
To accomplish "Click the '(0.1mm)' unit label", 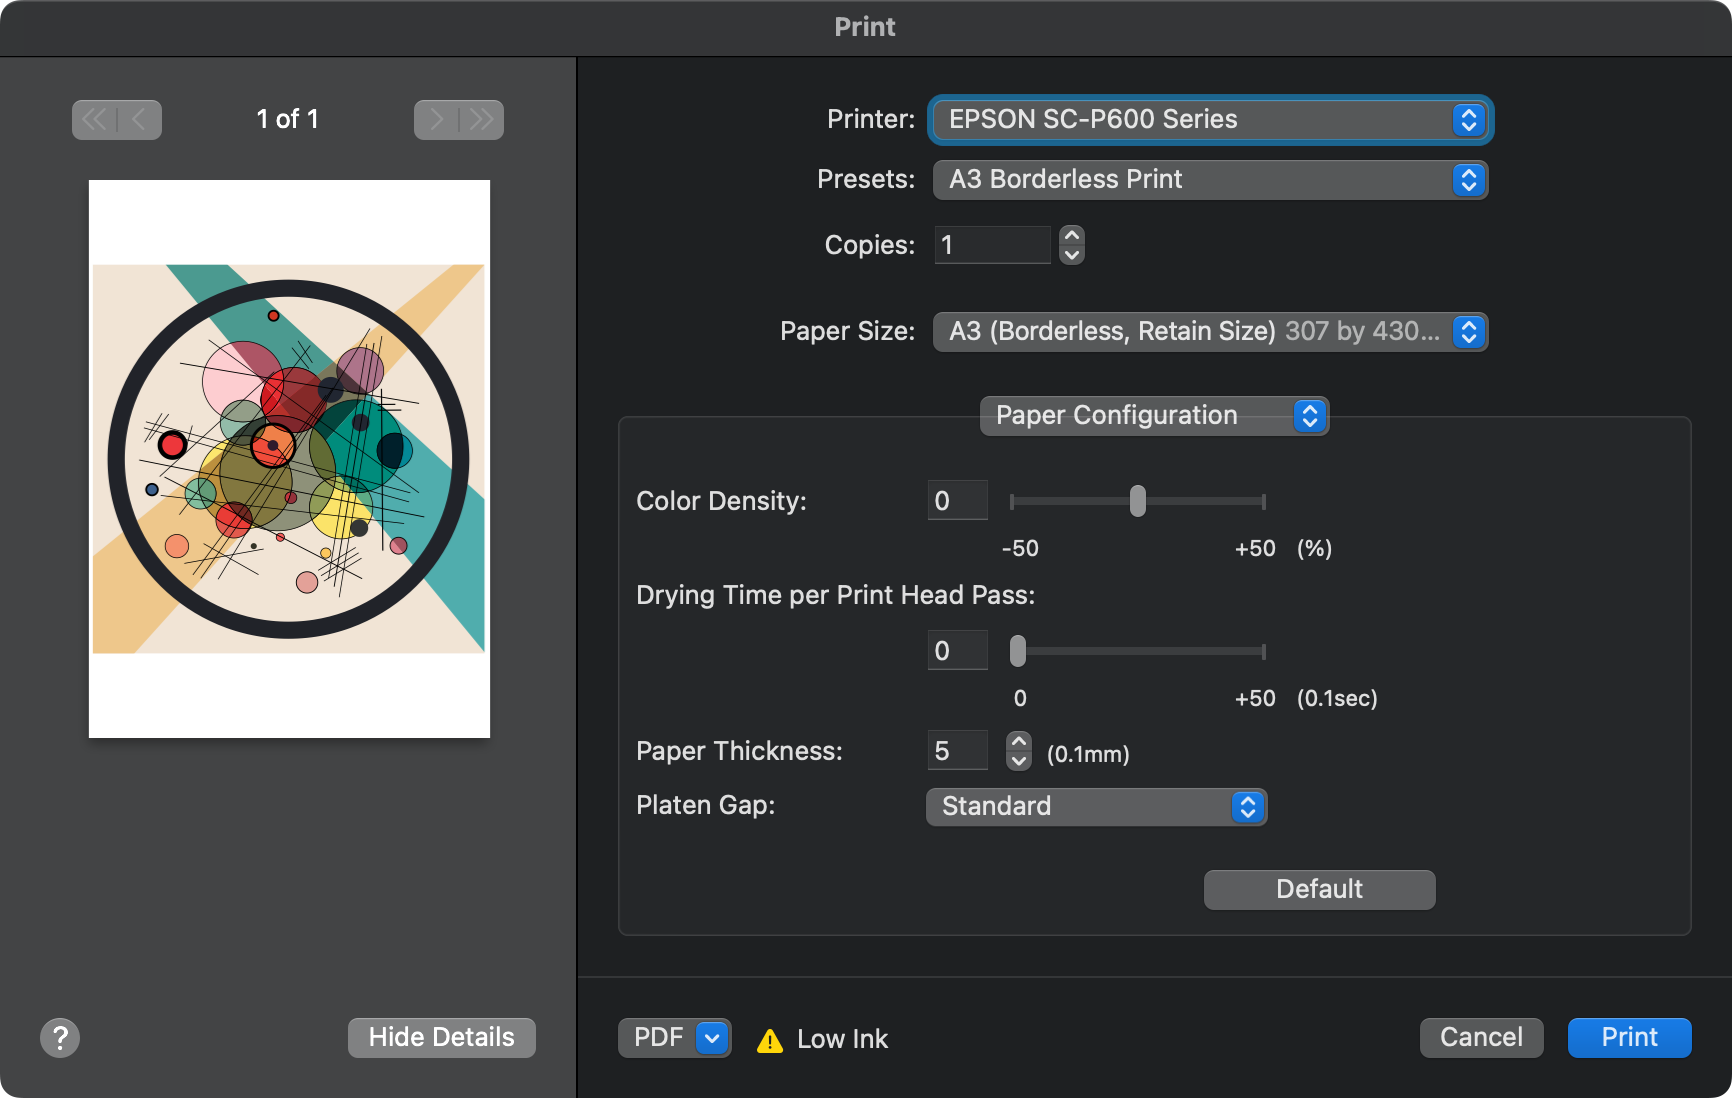I will pos(1088,755).
